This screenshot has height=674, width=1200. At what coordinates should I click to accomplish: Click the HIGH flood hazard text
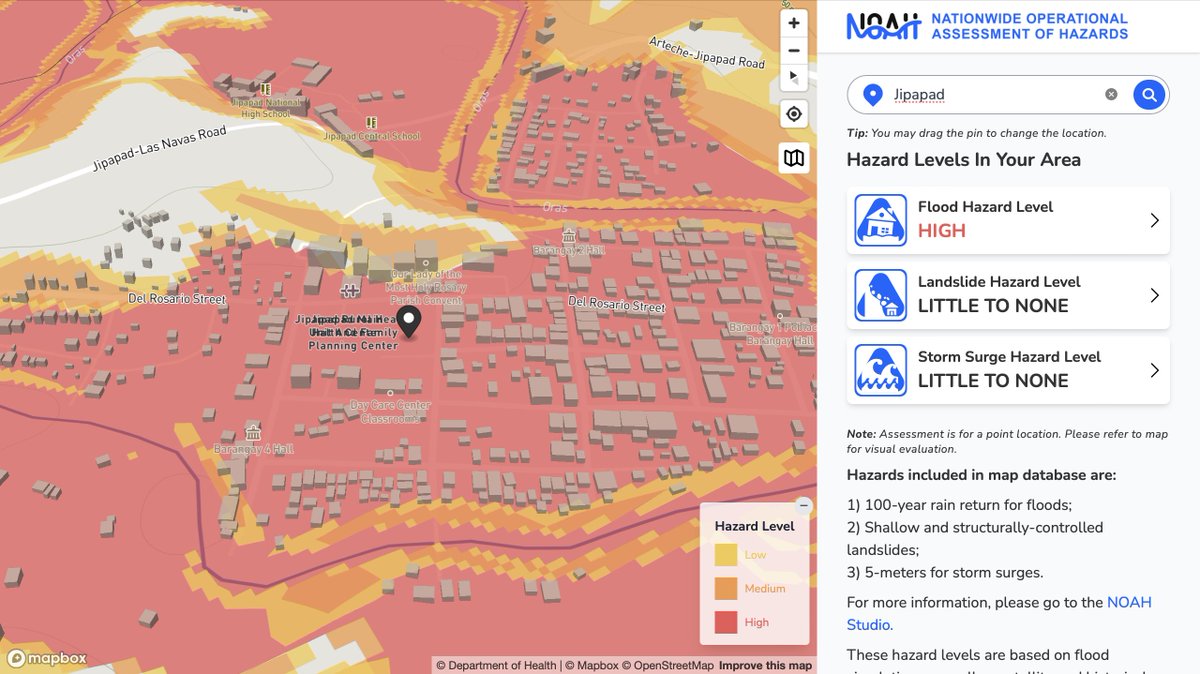coord(942,231)
